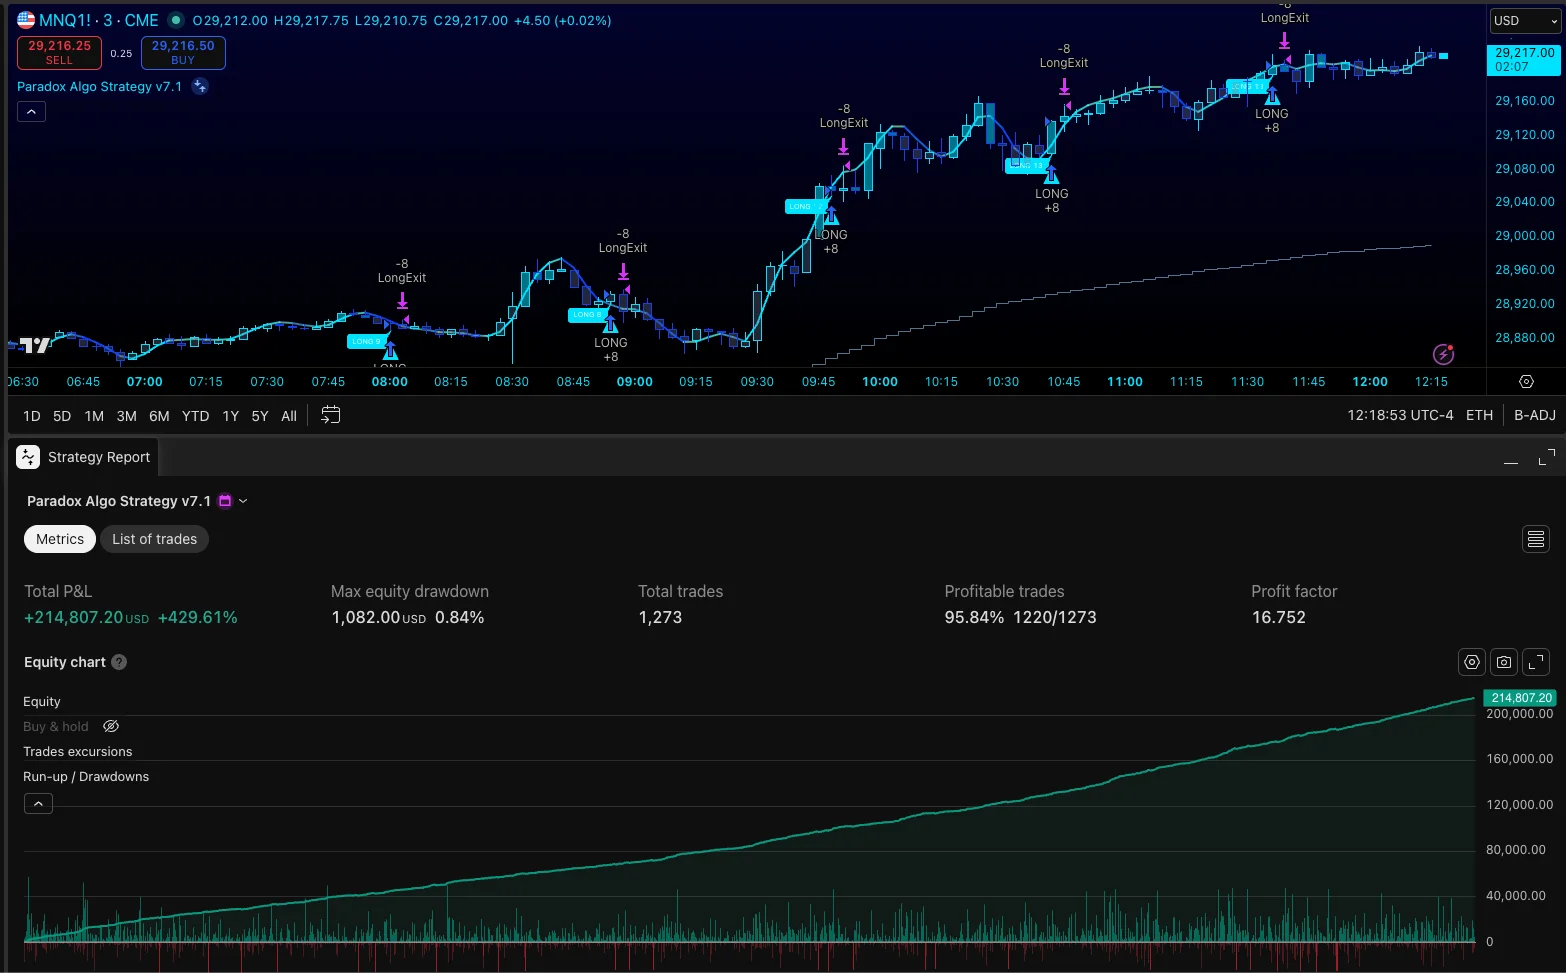This screenshot has height=973, width=1566.
Task: Select the 5D time range
Action: point(62,416)
